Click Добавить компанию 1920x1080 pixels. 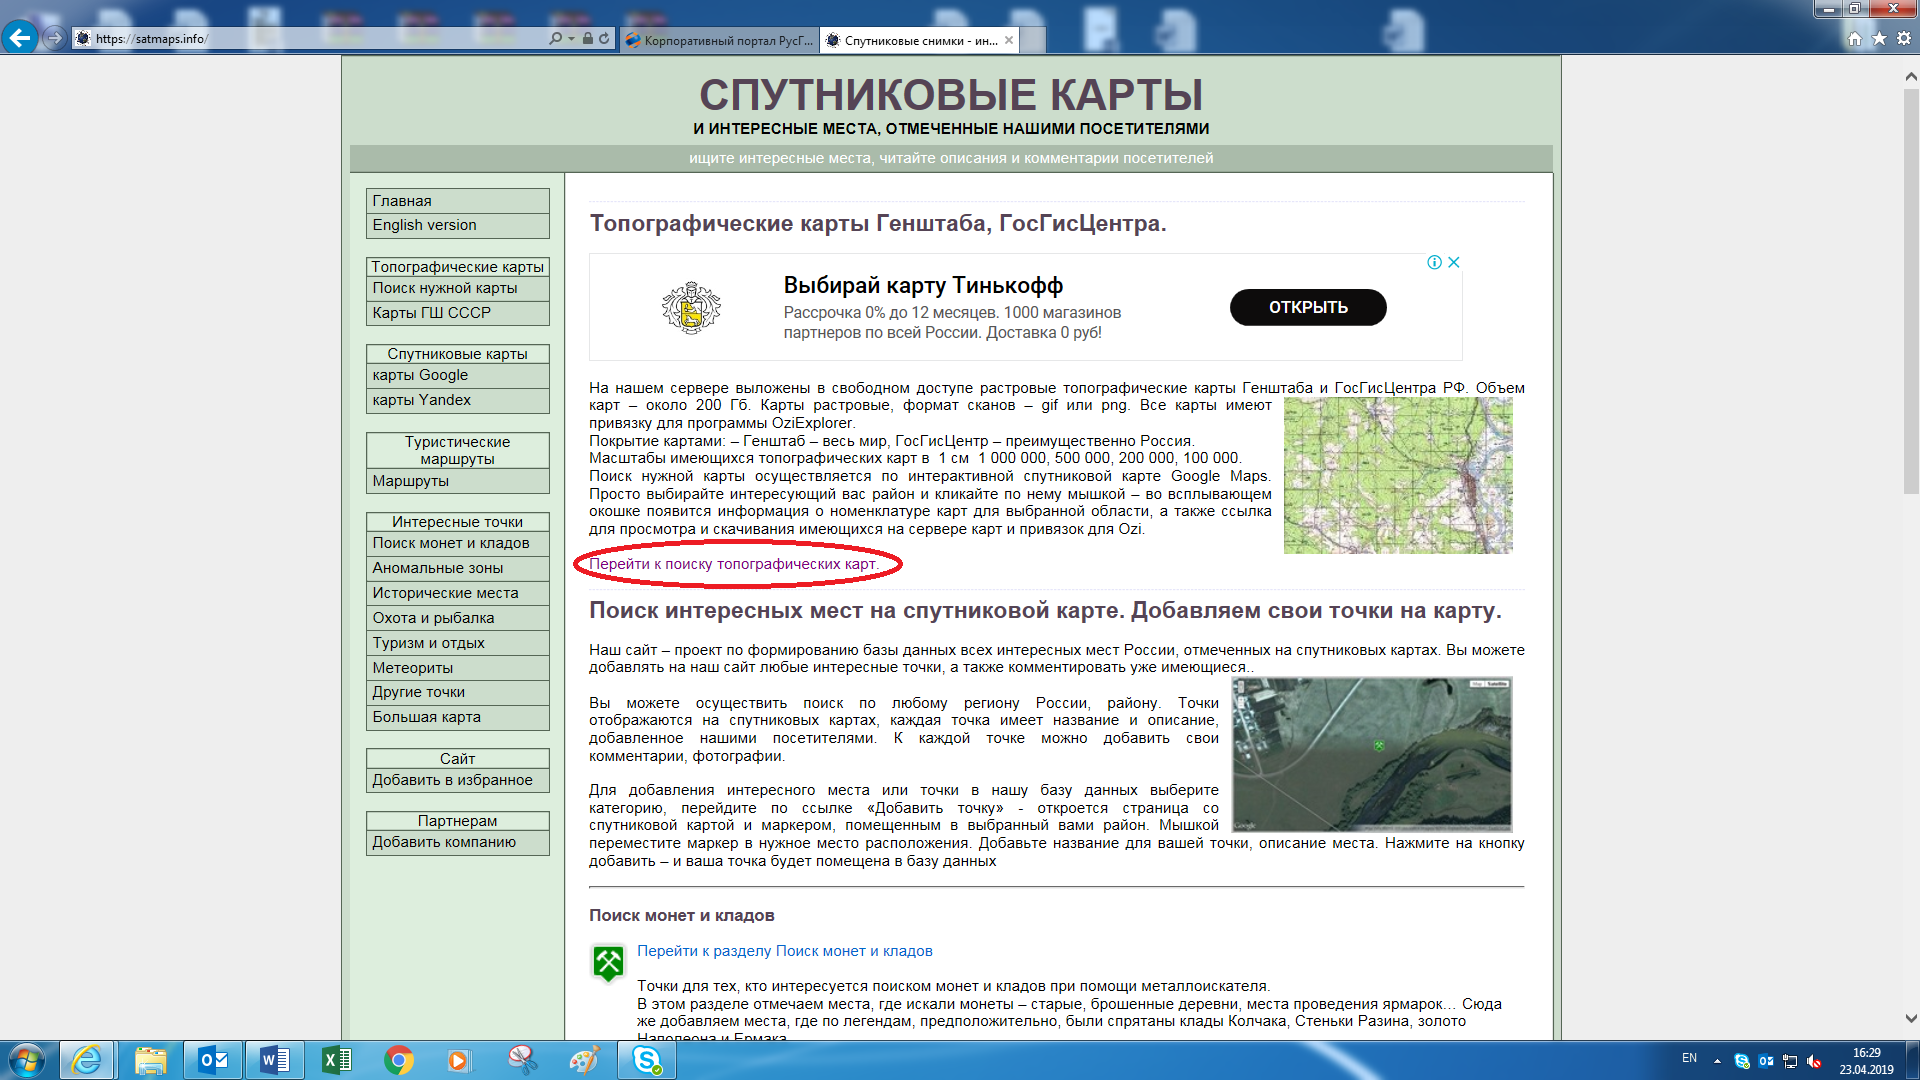458,842
